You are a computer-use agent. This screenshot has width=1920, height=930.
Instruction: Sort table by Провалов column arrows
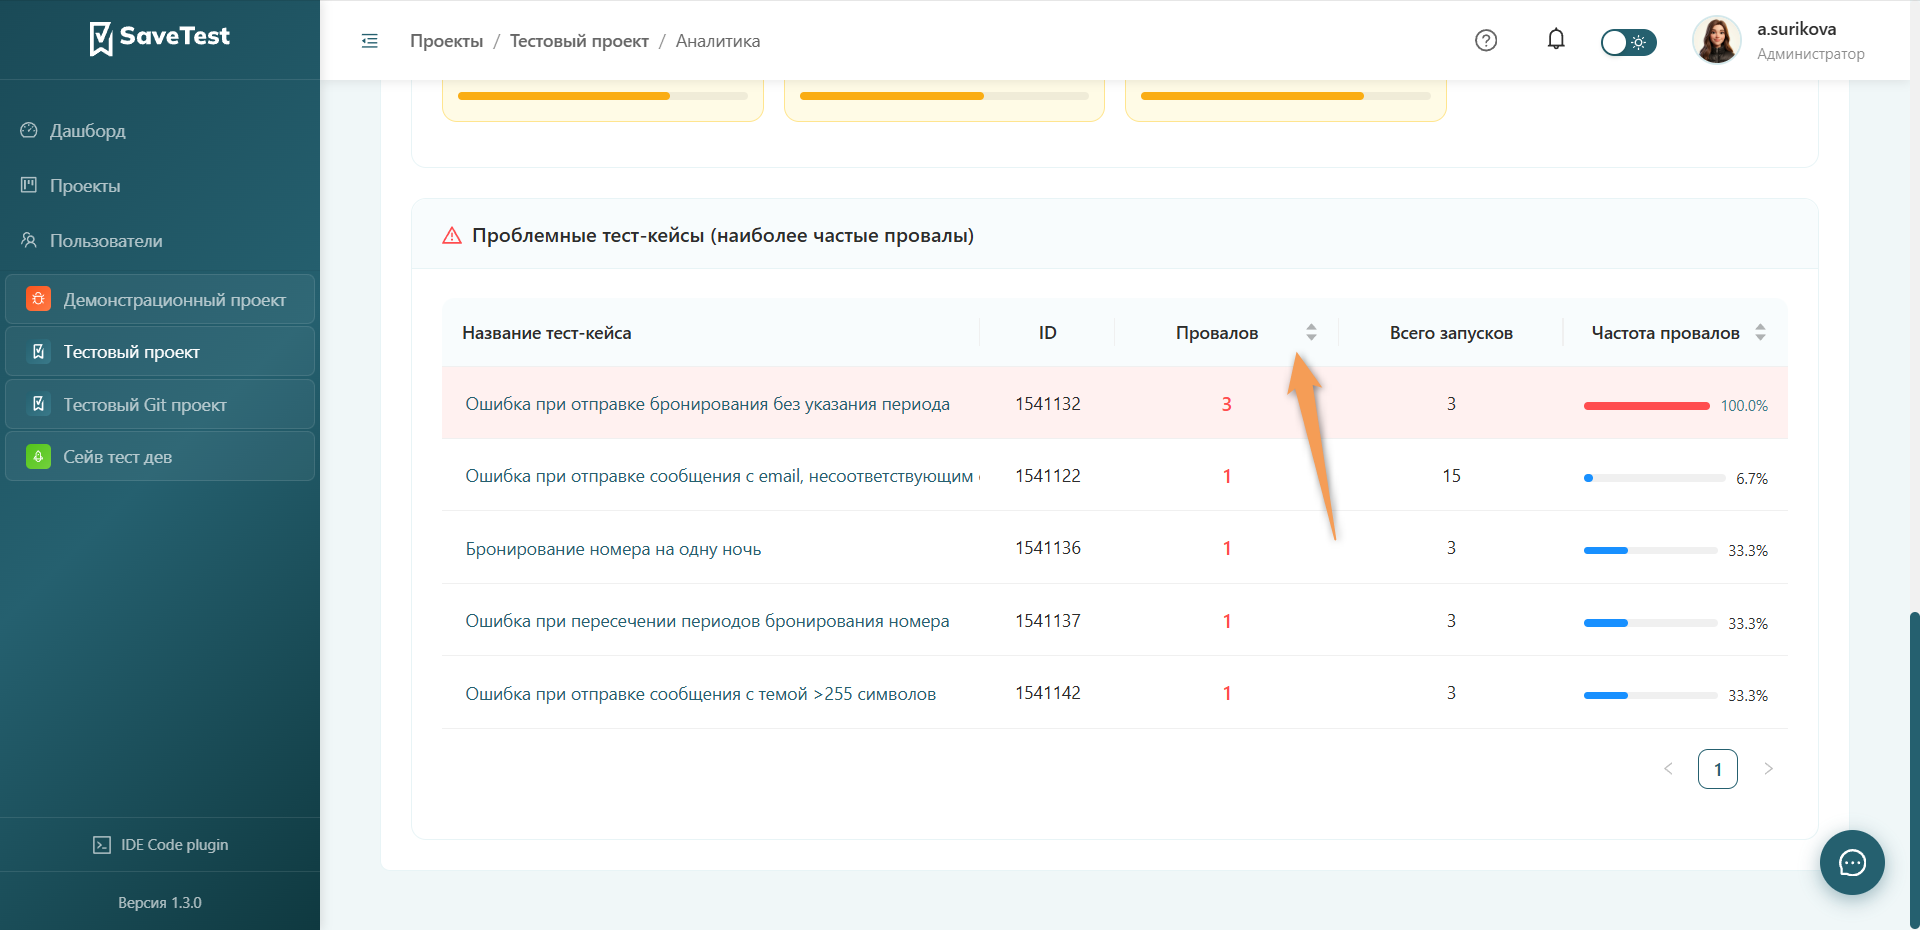pos(1311,332)
